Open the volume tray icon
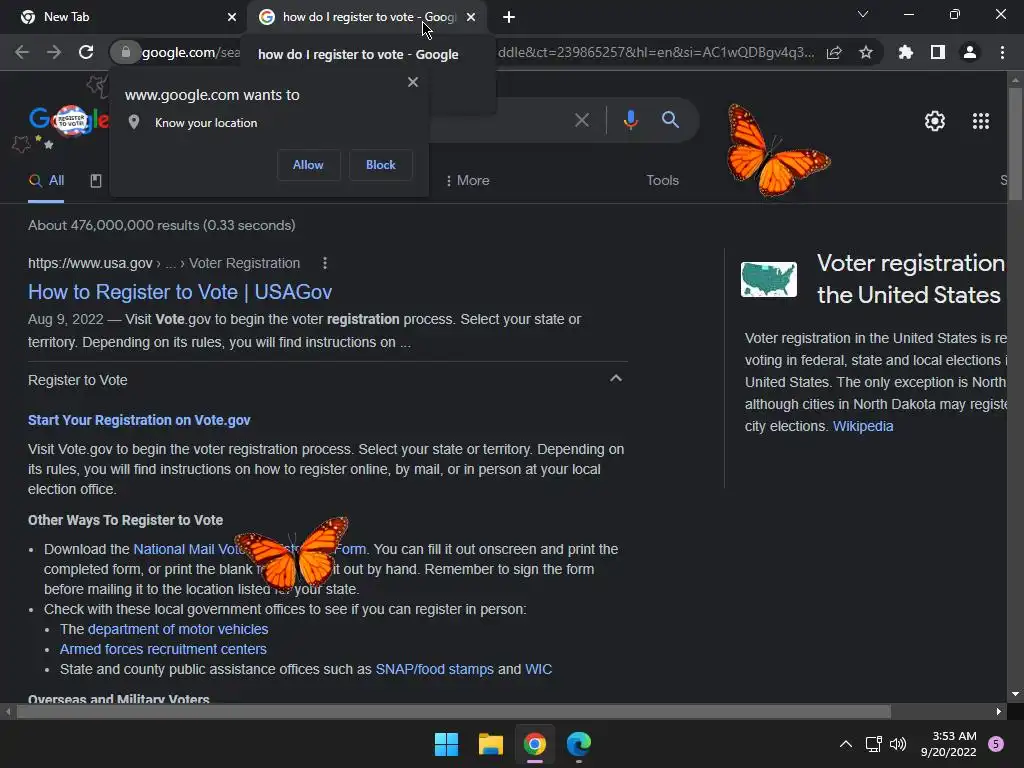This screenshot has height=768, width=1024. (x=898, y=744)
